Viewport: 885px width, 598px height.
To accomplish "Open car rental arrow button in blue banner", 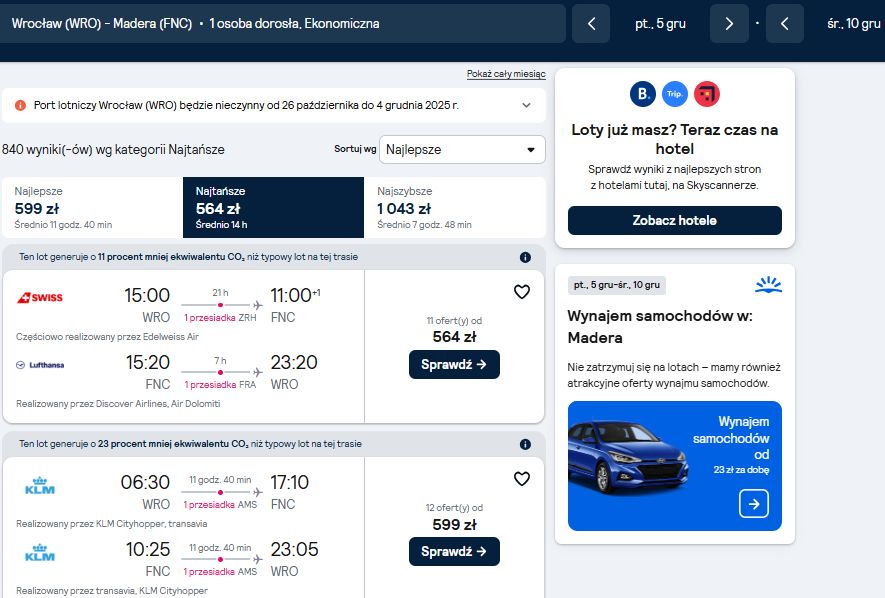I will click(753, 503).
